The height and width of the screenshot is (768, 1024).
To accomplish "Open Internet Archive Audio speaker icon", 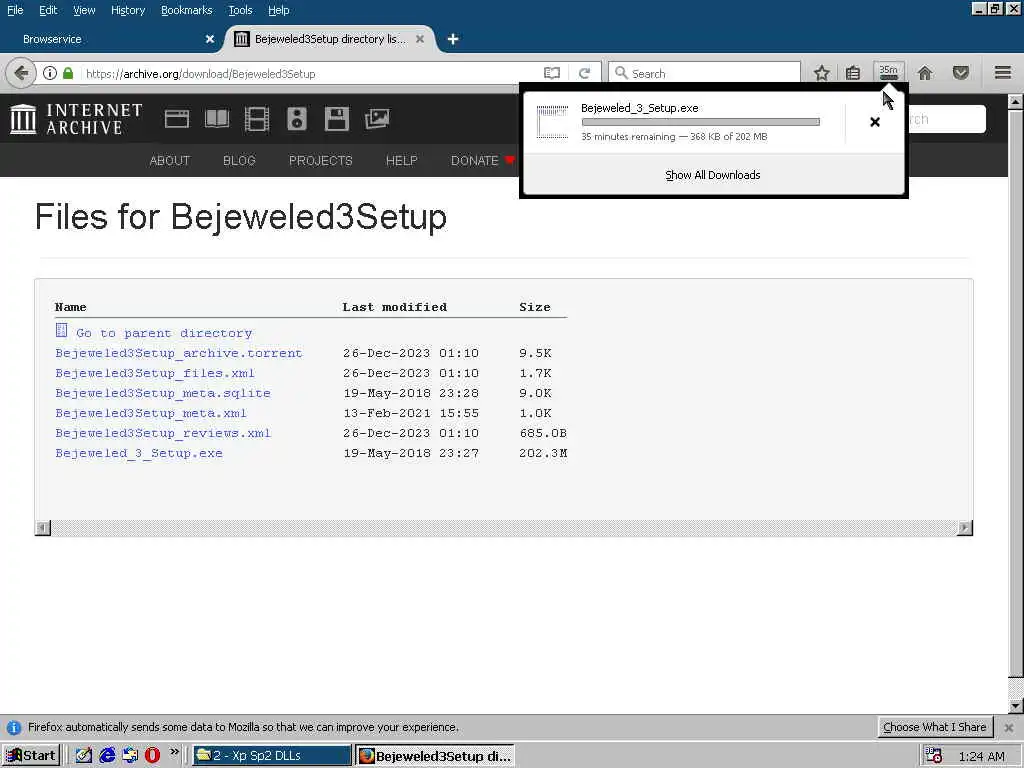I will tap(296, 119).
